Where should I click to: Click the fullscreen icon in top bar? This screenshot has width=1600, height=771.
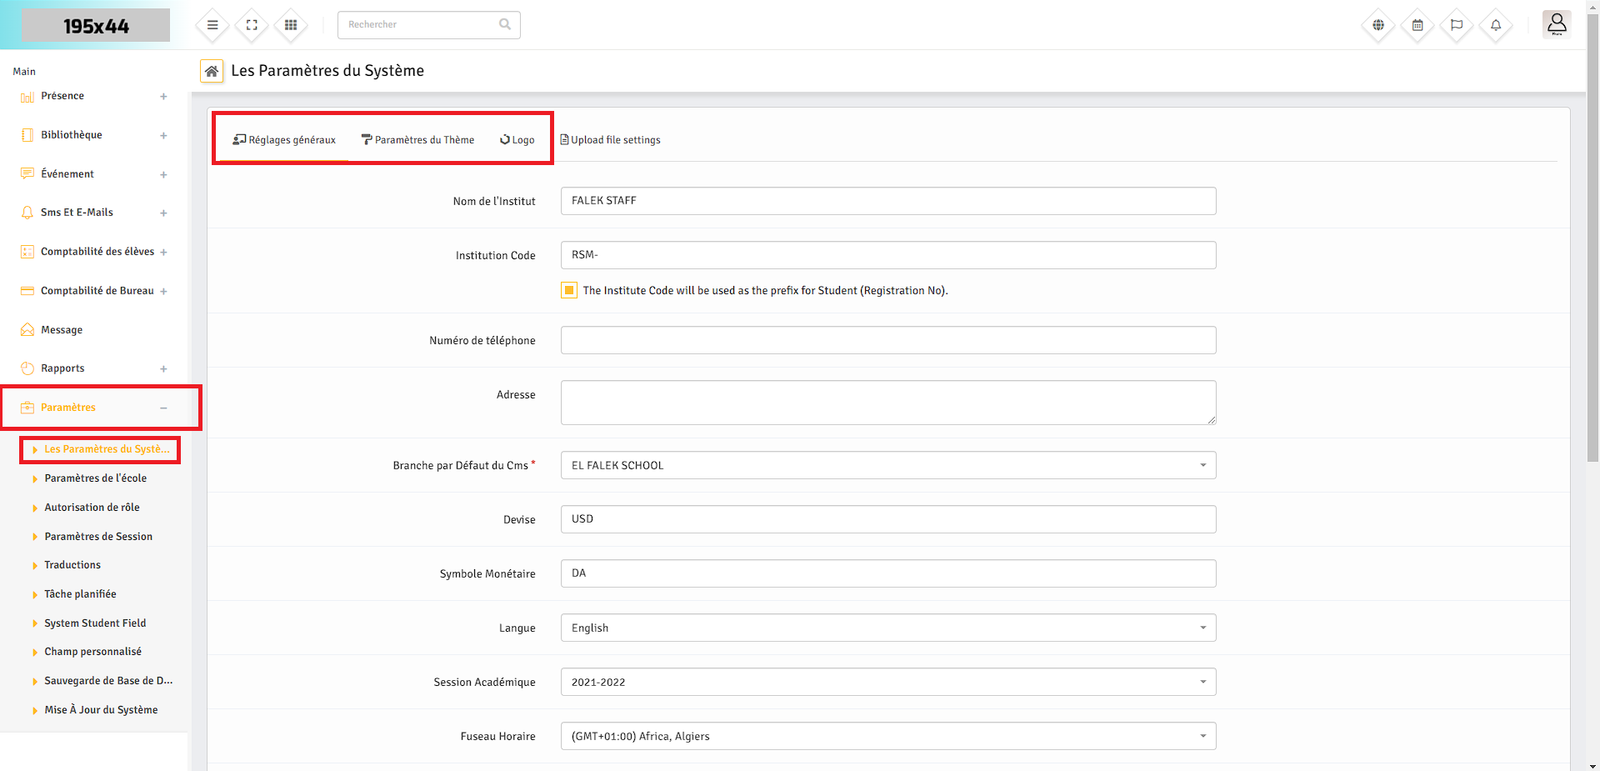[252, 25]
